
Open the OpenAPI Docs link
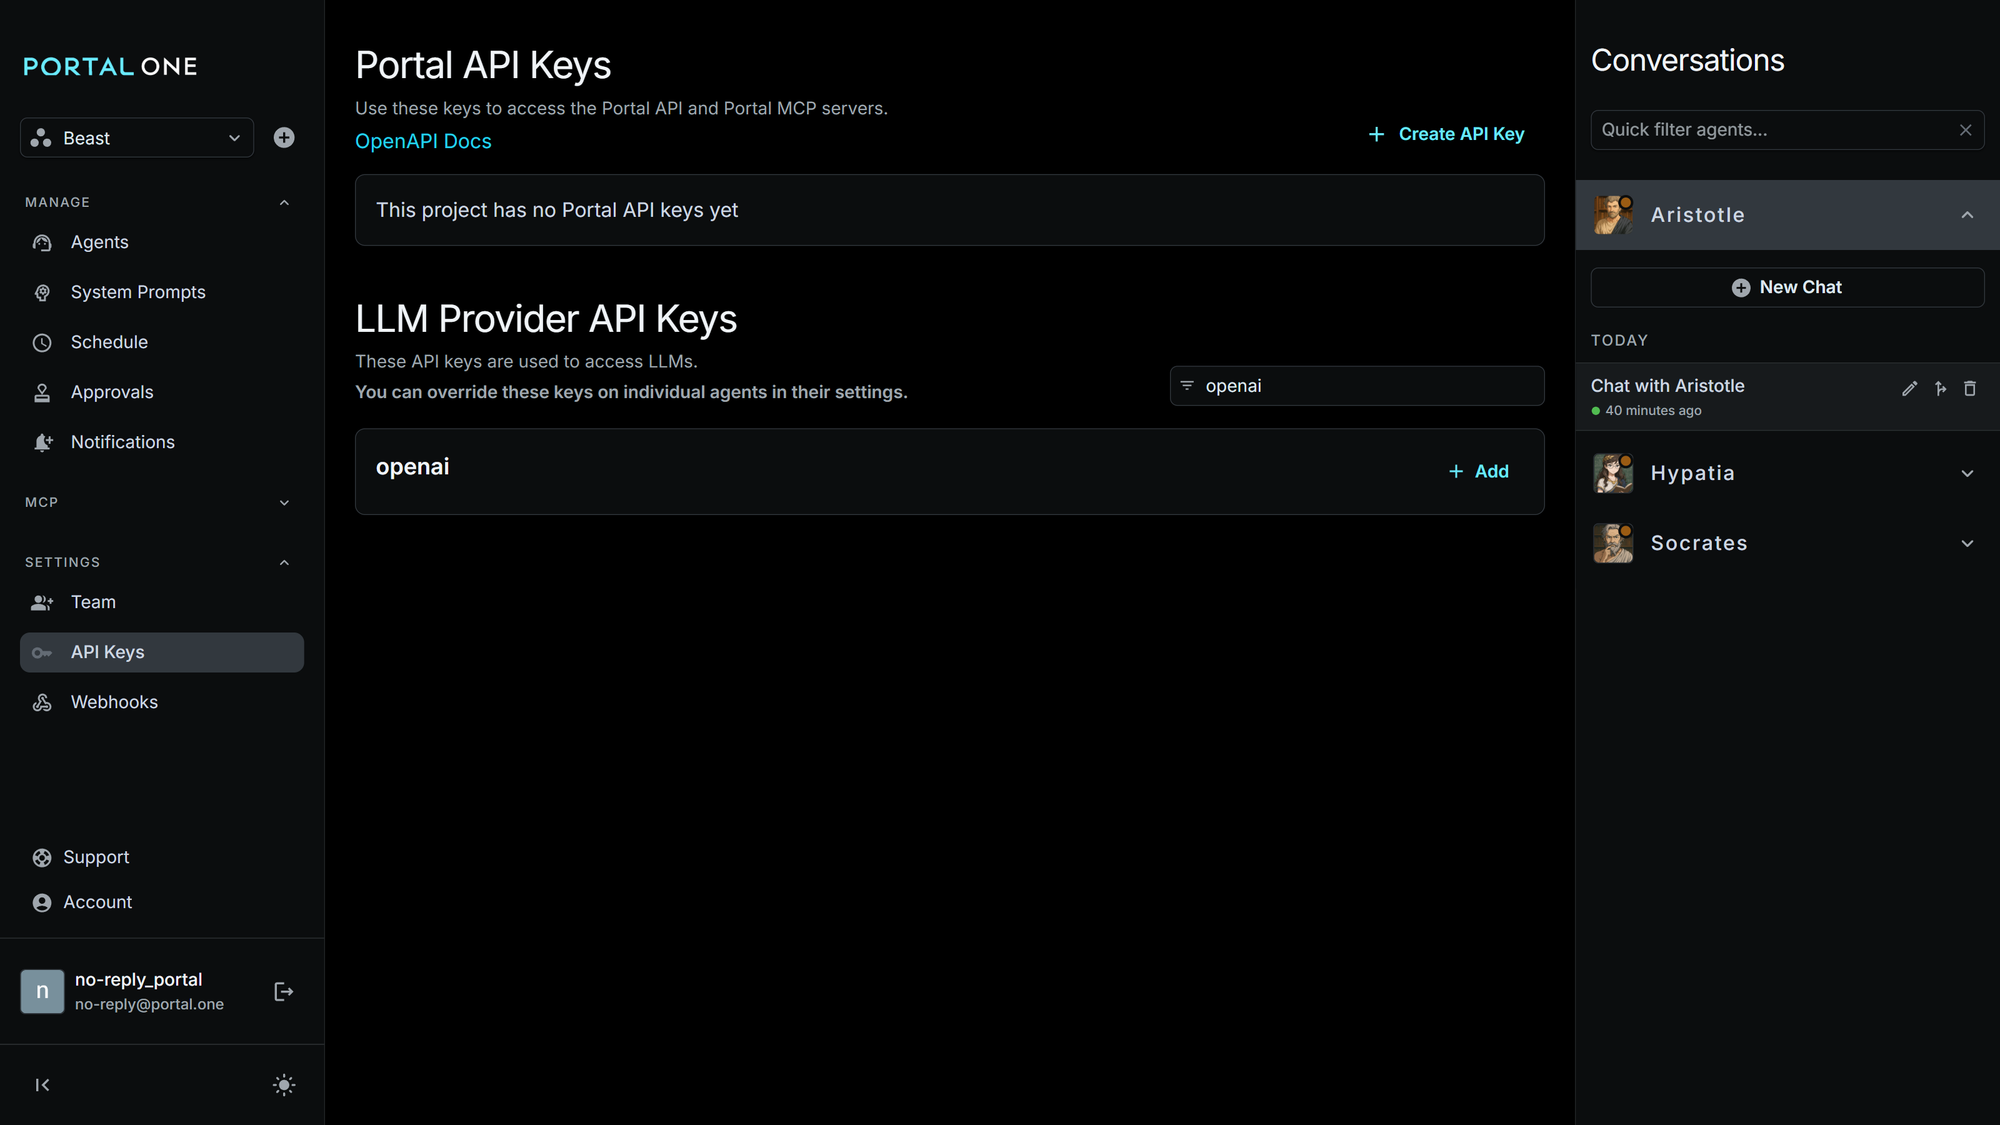423,141
